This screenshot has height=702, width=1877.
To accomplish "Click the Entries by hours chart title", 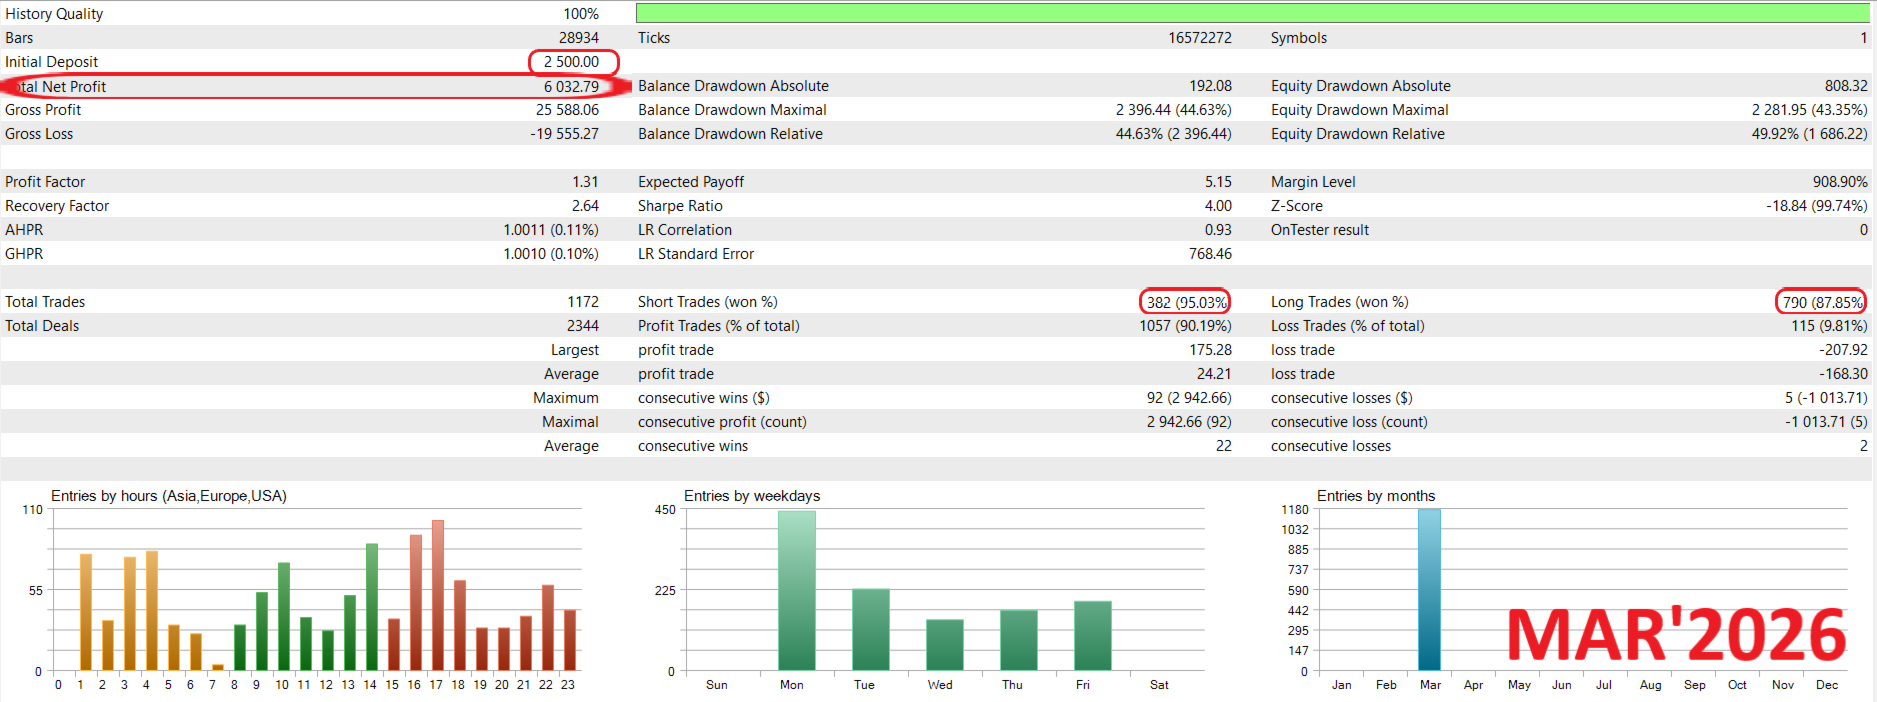I will click(x=169, y=496).
